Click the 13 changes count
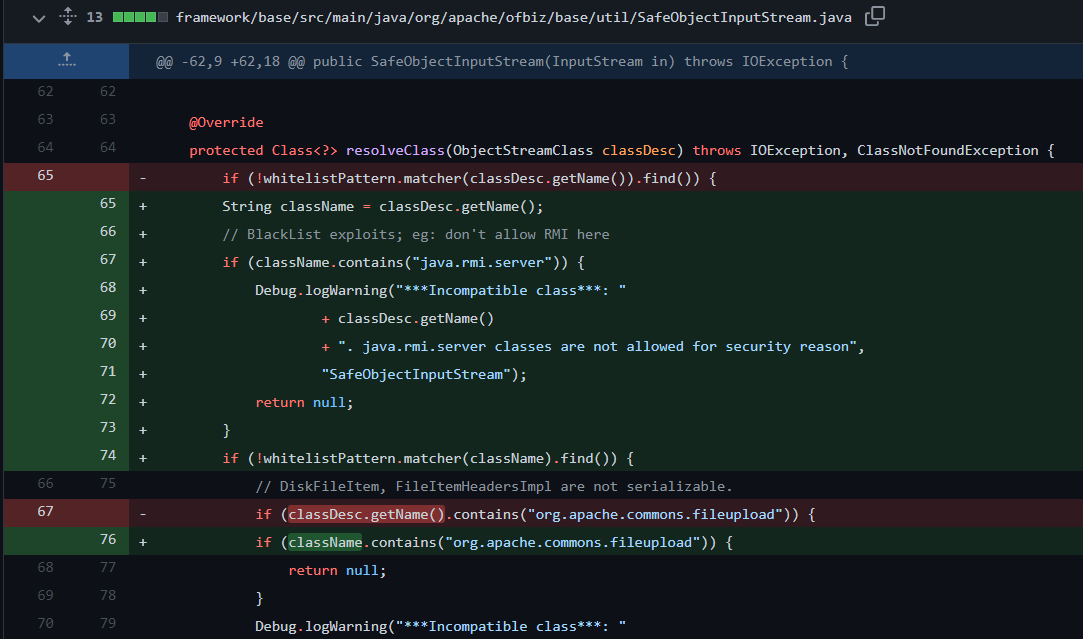The height and width of the screenshot is (639, 1083). click(94, 17)
